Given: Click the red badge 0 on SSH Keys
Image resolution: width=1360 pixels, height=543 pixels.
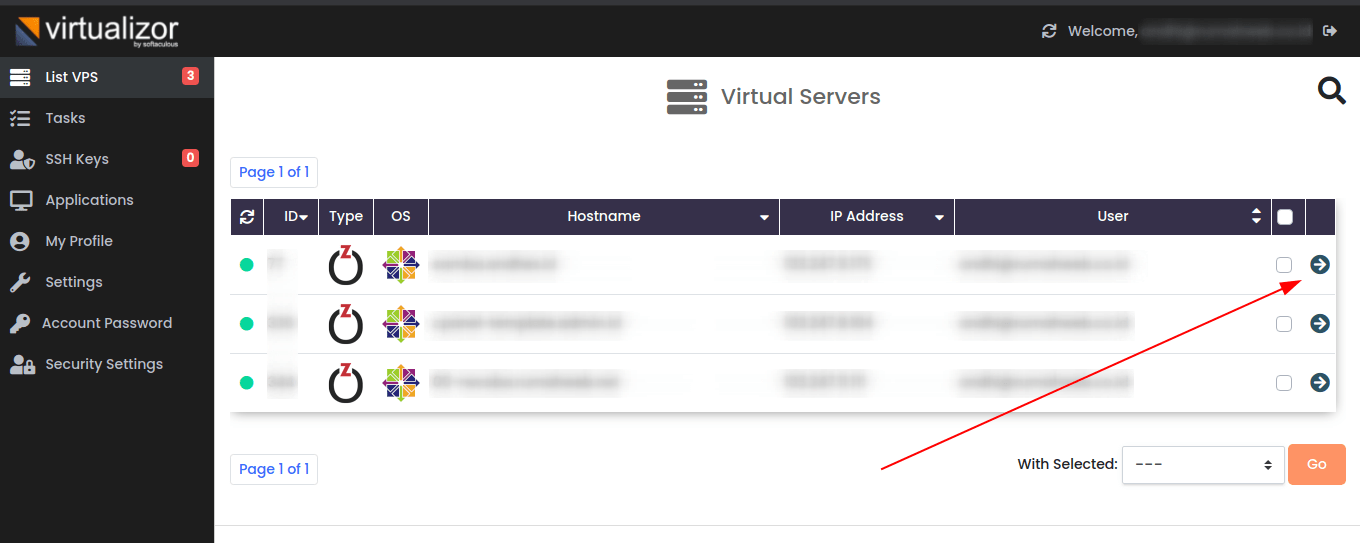Looking at the screenshot, I should click(190, 157).
